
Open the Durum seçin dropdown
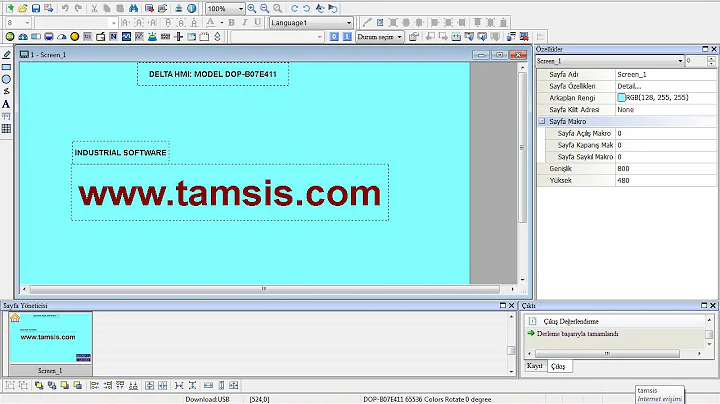click(x=399, y=37)
